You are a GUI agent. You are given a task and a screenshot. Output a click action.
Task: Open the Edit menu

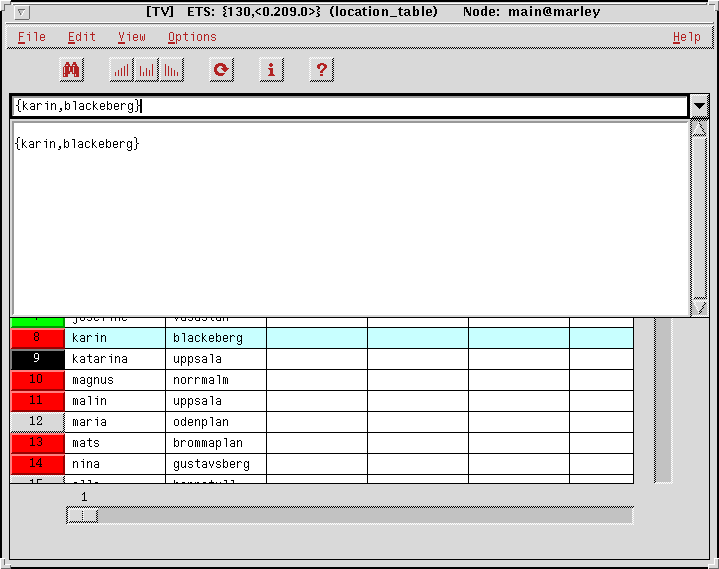tap(82, 37)
